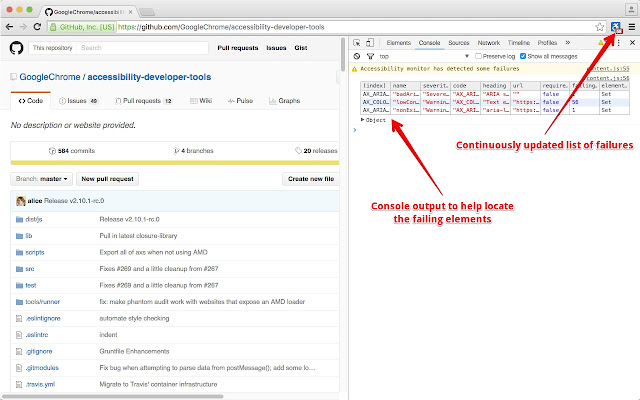Screen dimensions: 640x400
Task: Open the tools/runner folder
Action: tap(42, 302)
